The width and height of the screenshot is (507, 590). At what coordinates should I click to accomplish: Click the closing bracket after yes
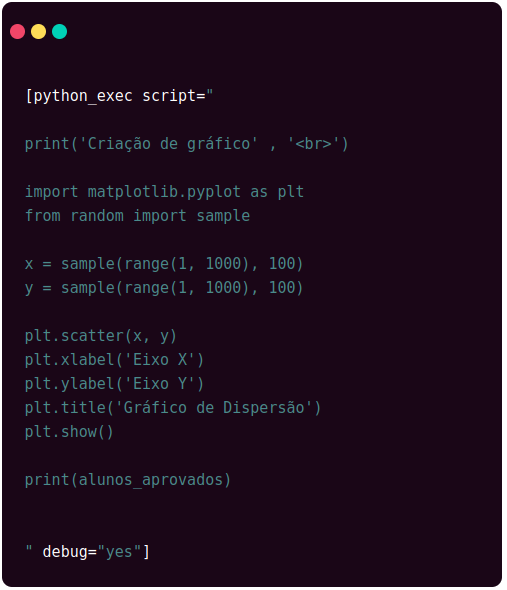pos(146,552)
